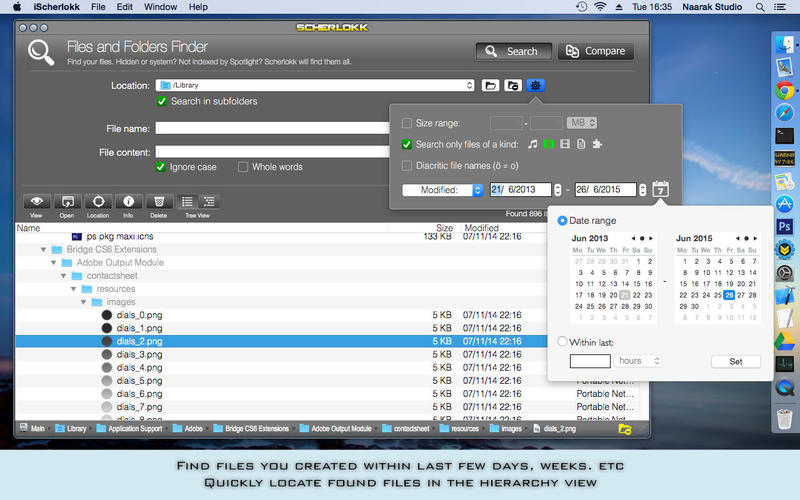The width and height of the screenshot is (800, 500).
Task: Switch to flat list view icon
Action: (187, 202)
